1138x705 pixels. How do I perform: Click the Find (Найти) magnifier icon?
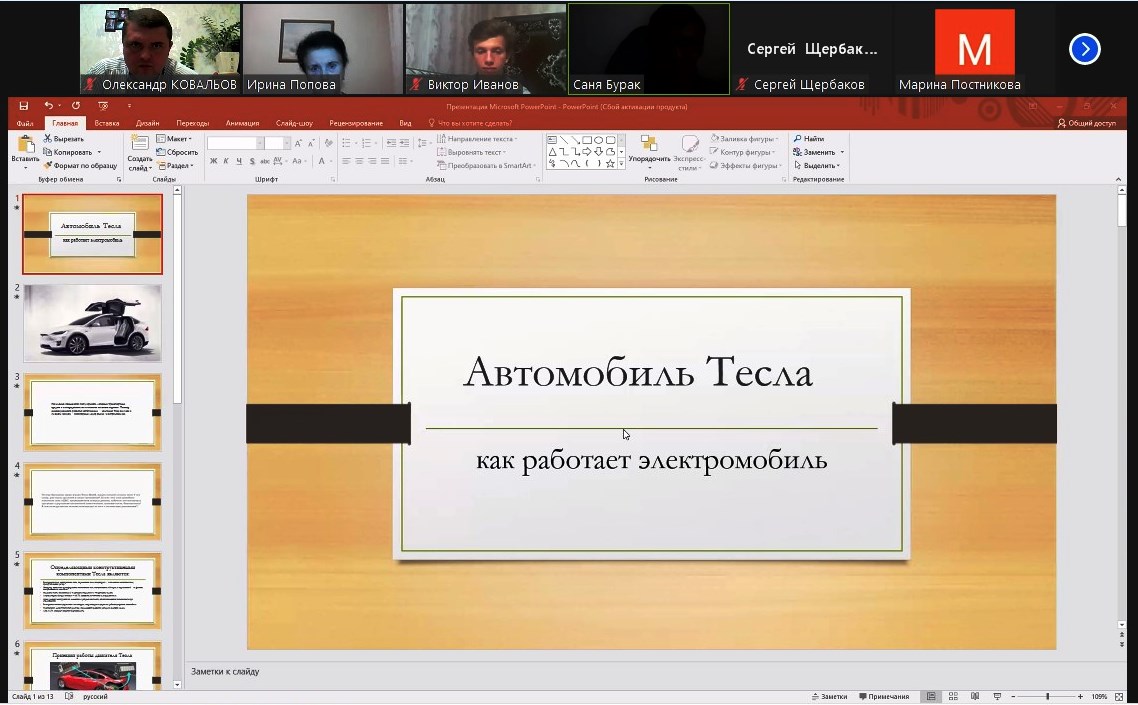[x=798, y=139]
